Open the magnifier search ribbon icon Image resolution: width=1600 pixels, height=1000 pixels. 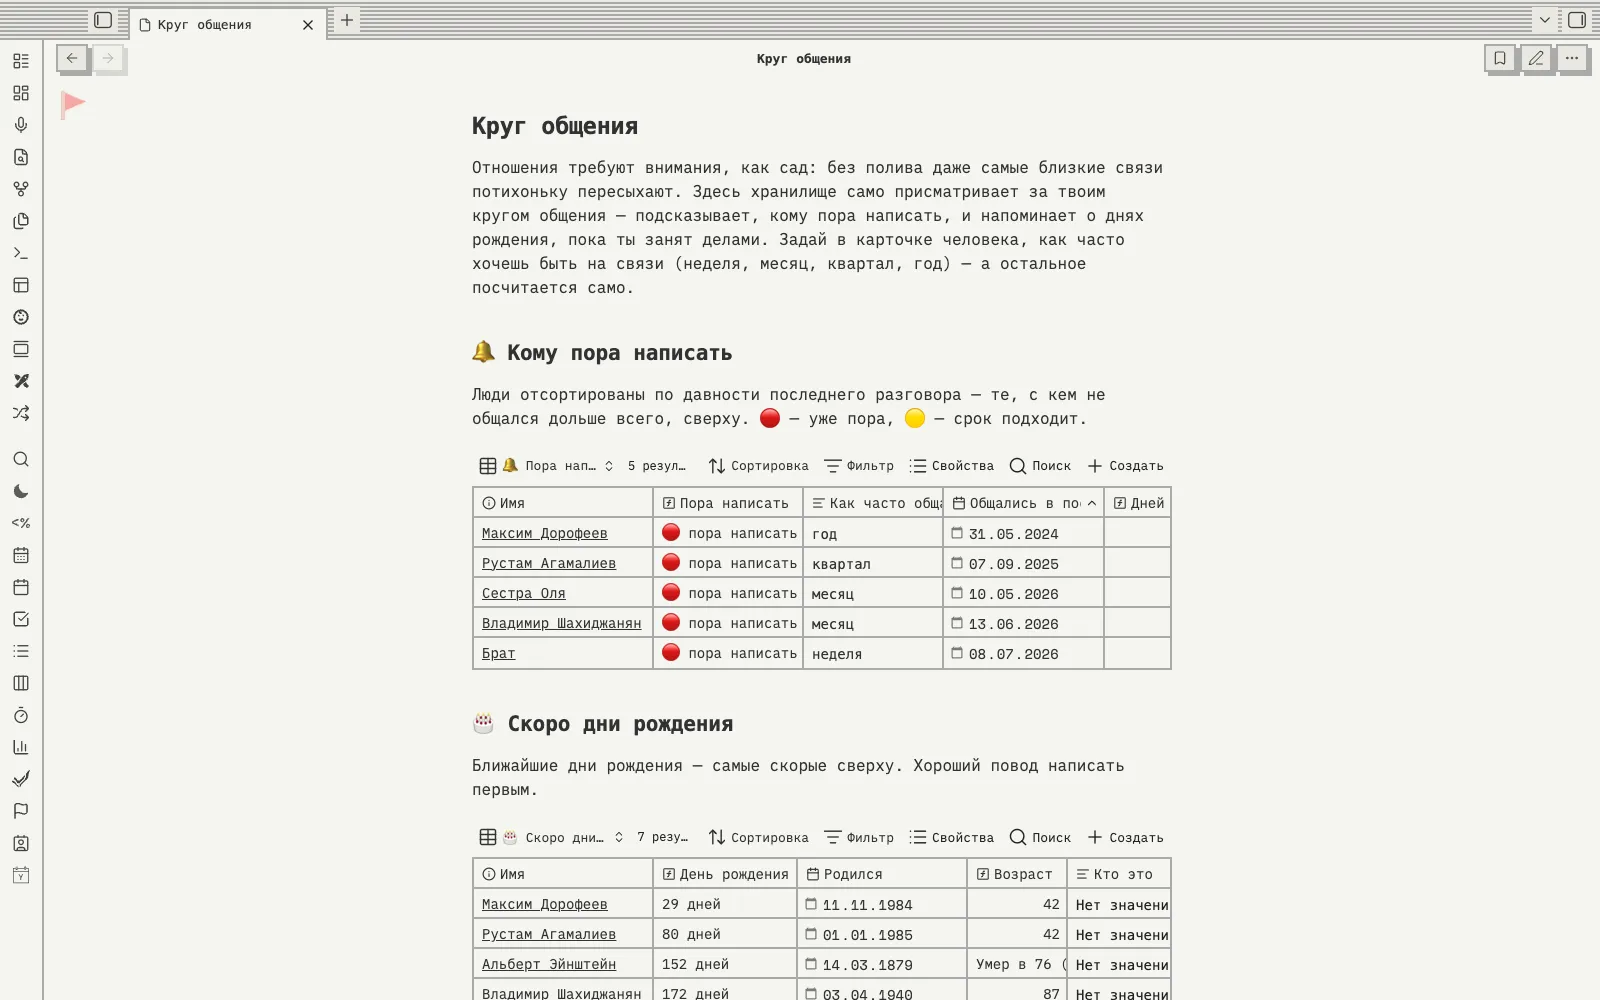point(21,459)
